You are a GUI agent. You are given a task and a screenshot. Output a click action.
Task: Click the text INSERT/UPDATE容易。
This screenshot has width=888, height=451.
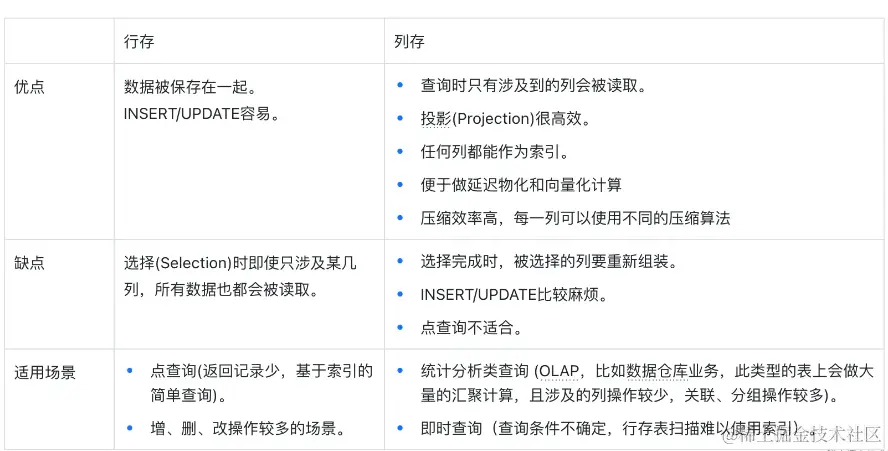202,114
